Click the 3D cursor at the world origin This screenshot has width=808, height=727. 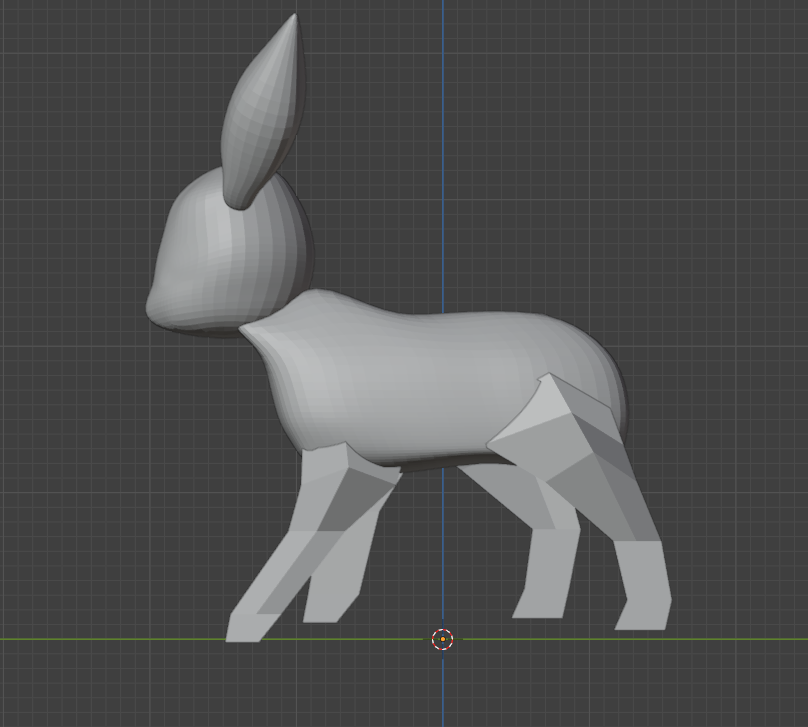(x=442, y=639)
